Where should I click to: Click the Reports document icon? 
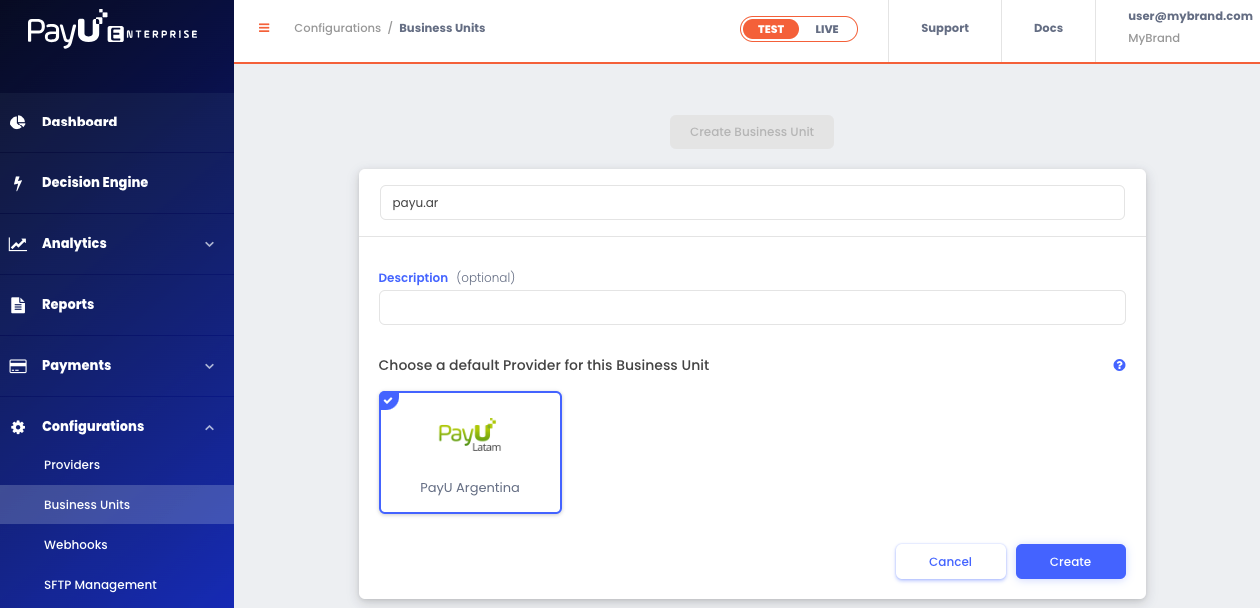point(18,305)
